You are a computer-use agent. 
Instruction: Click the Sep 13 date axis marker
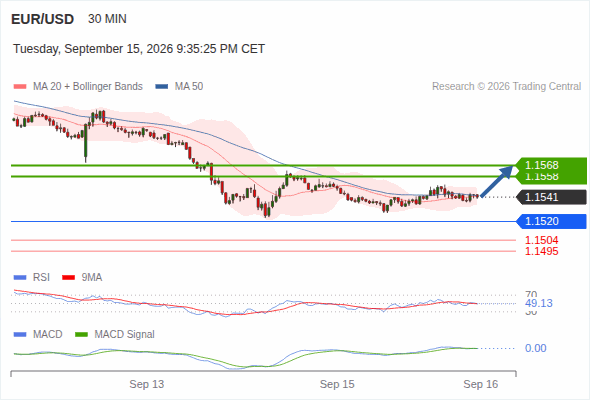pos(147,384)
